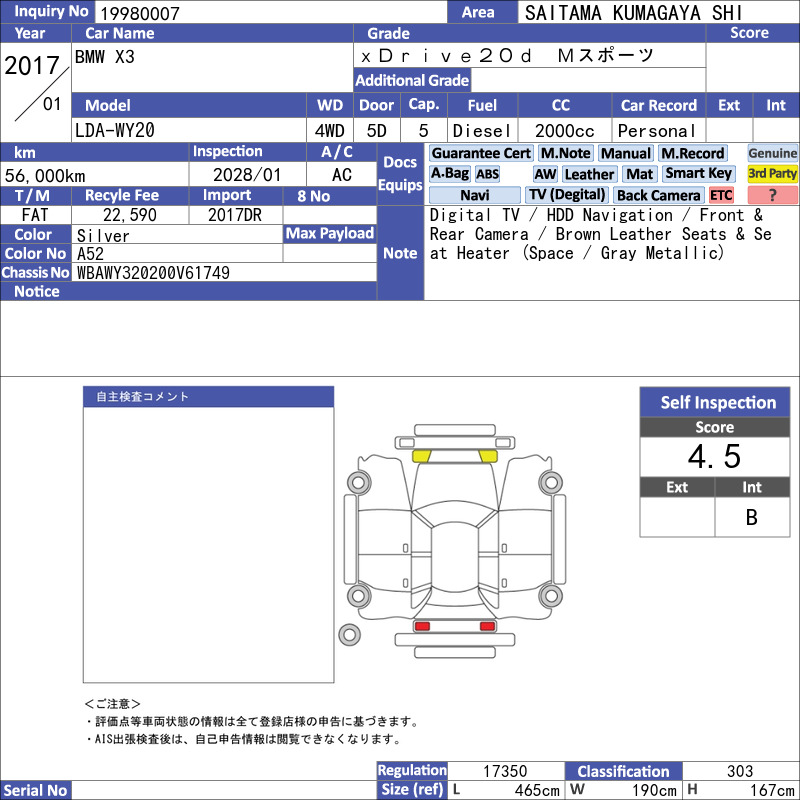Click the transmission value FAT
800x800 pixels.
35,215
